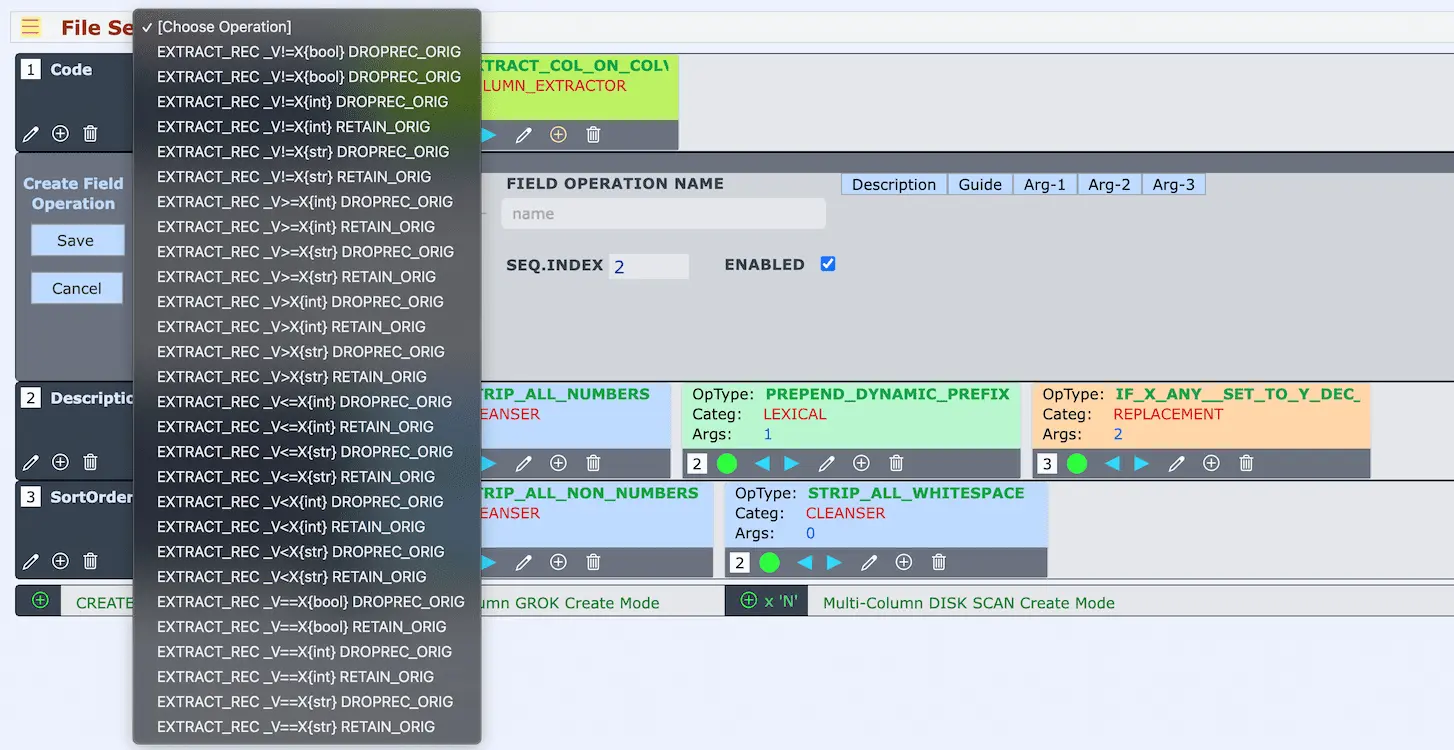
Task: Choose EXTRACT_REC _V<X{int} DROPREC_ORIG
Action: pos(307,502)
